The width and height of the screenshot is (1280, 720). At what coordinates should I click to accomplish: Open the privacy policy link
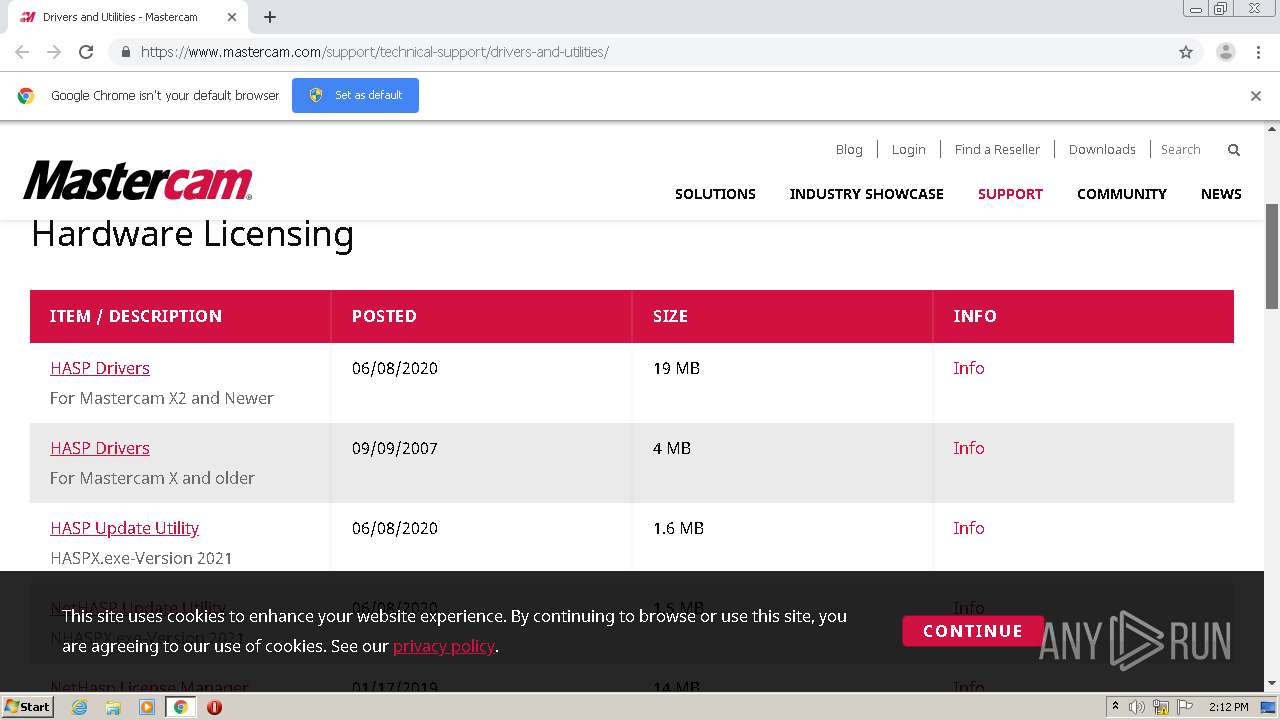click(x=444, y=646)
